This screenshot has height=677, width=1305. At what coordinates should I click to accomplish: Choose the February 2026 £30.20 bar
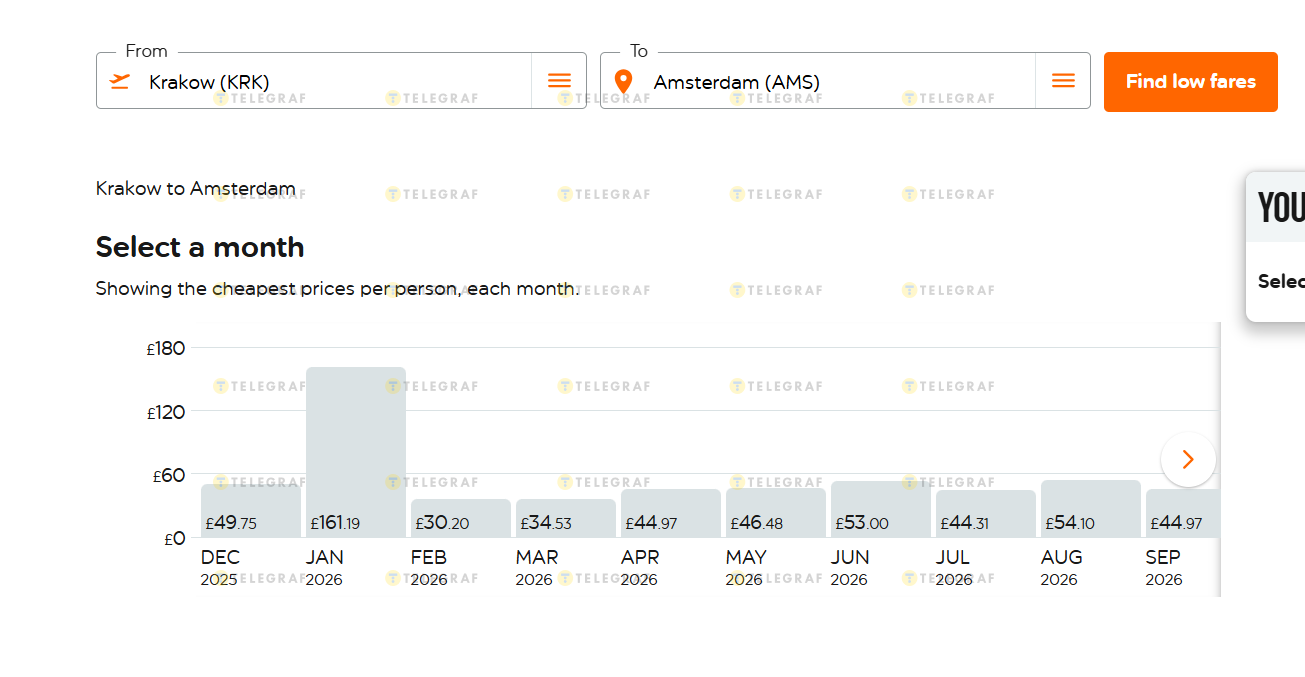coord(460,518)
